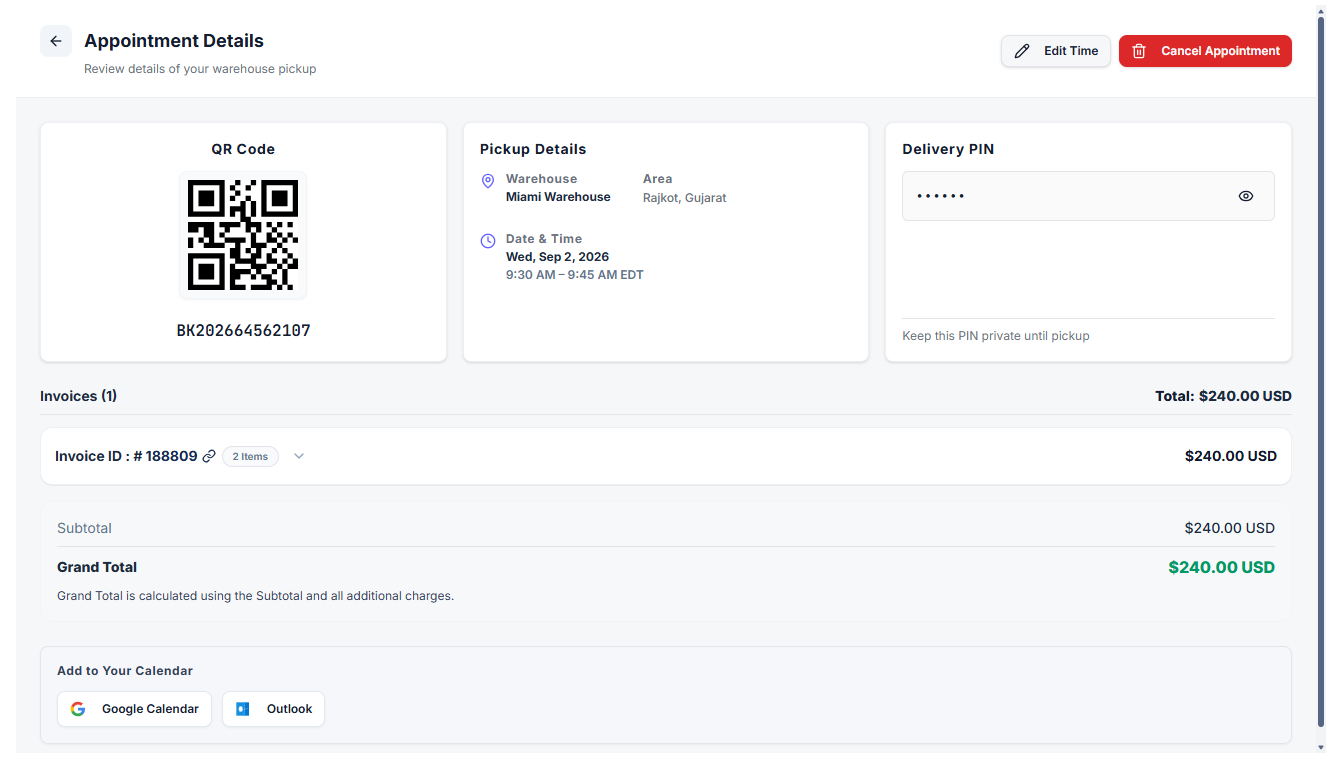Click the 2 Items badge
Screen dimensions: 1335x768
(250, 456)
